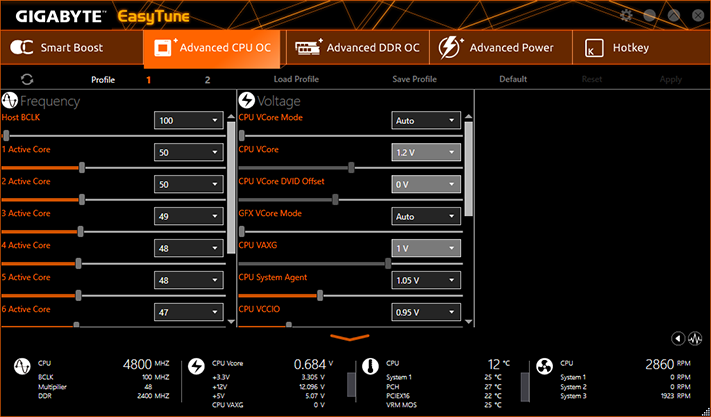Click the VRM MOS temperature row label

pos(401,405)
